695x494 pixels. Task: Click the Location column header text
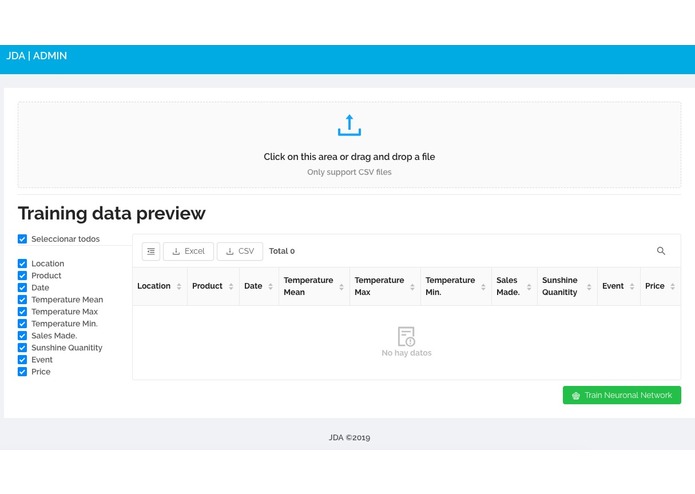point(154,286)
